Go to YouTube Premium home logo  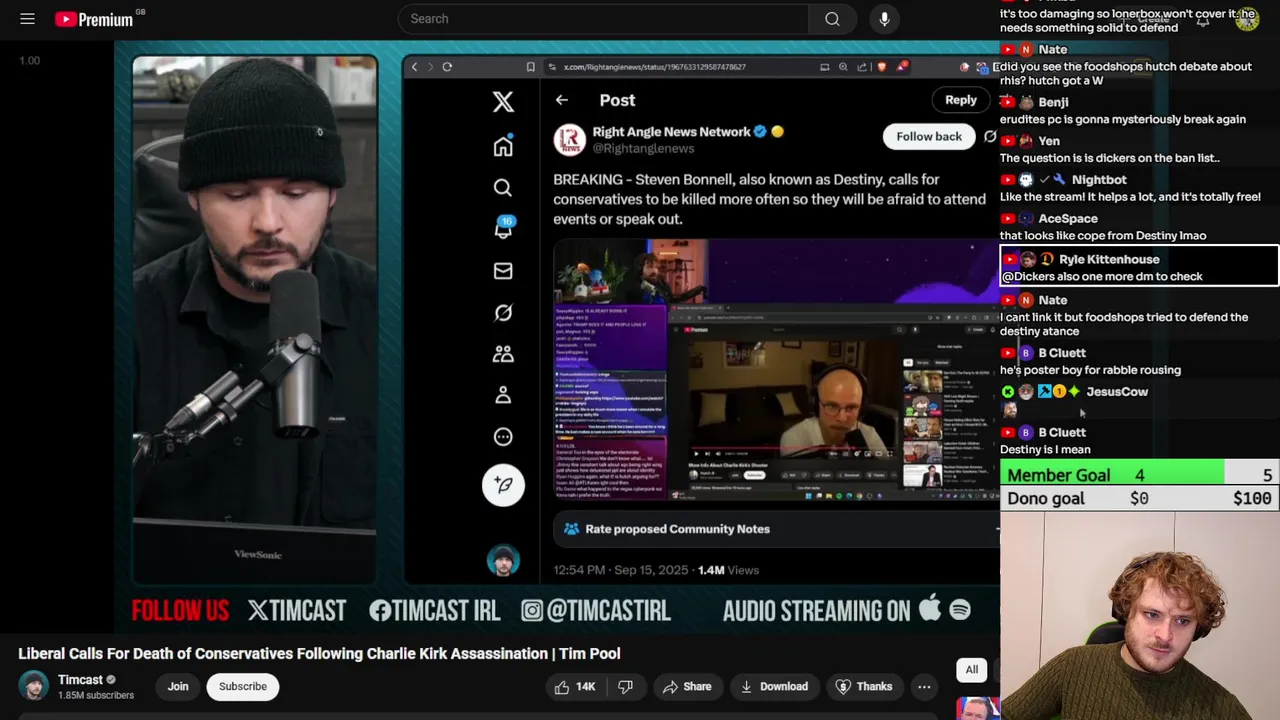(94, 19)
